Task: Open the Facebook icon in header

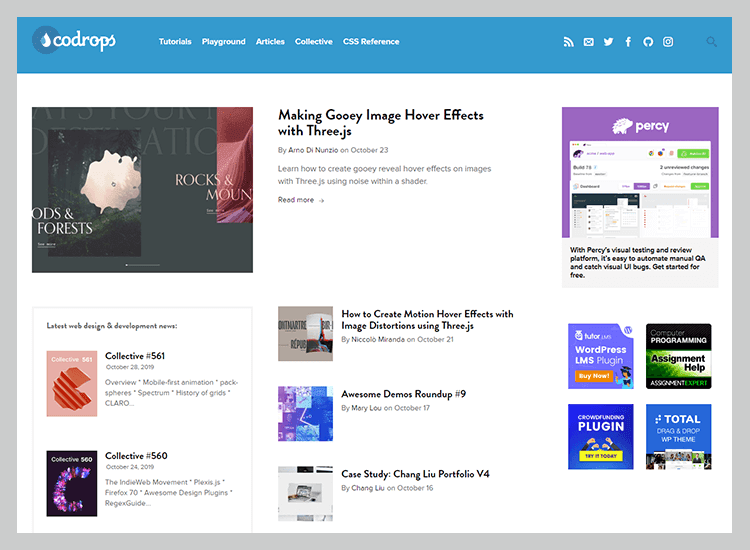Action: coord(628,42)
